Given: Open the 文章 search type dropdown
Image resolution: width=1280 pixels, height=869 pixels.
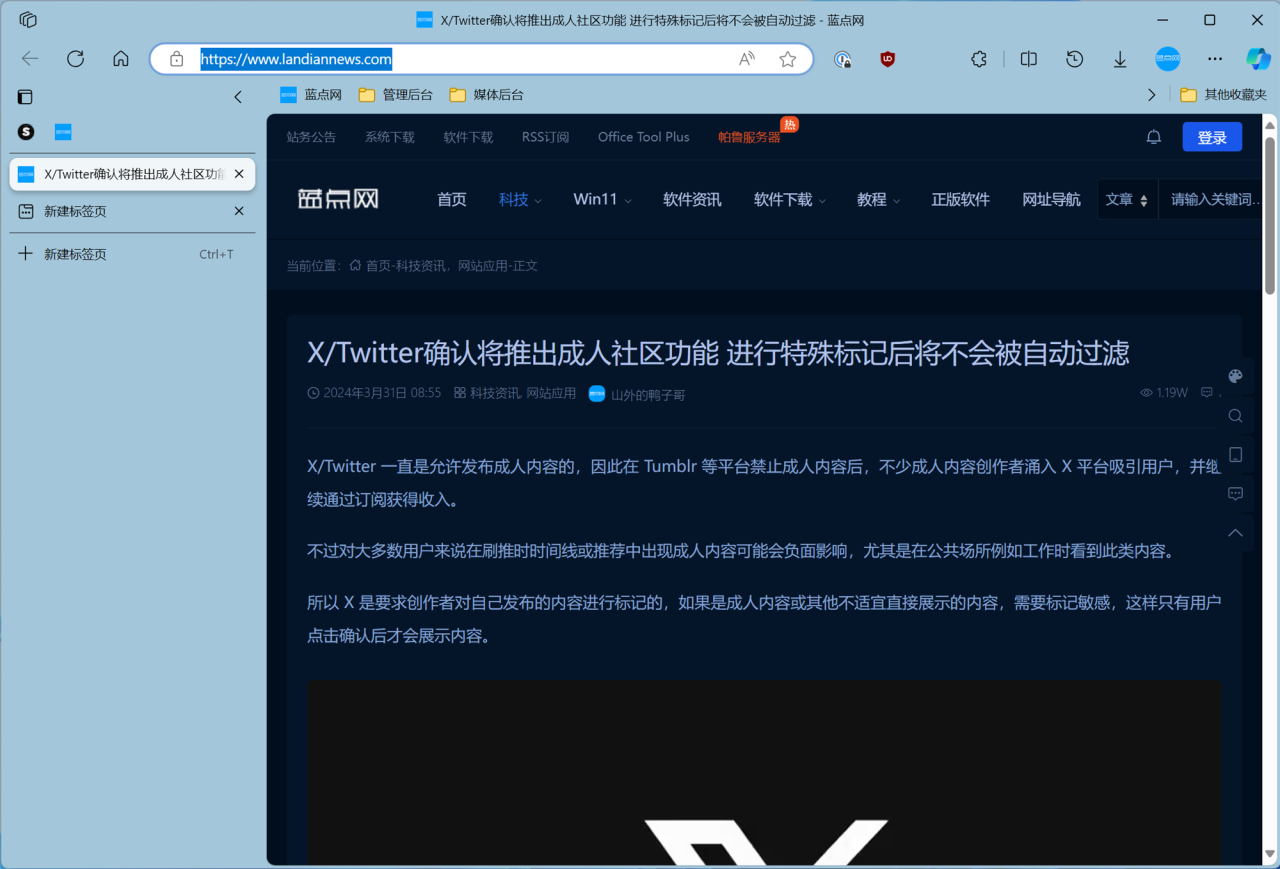Looking at the screenshot, I should pos(1127,199).
